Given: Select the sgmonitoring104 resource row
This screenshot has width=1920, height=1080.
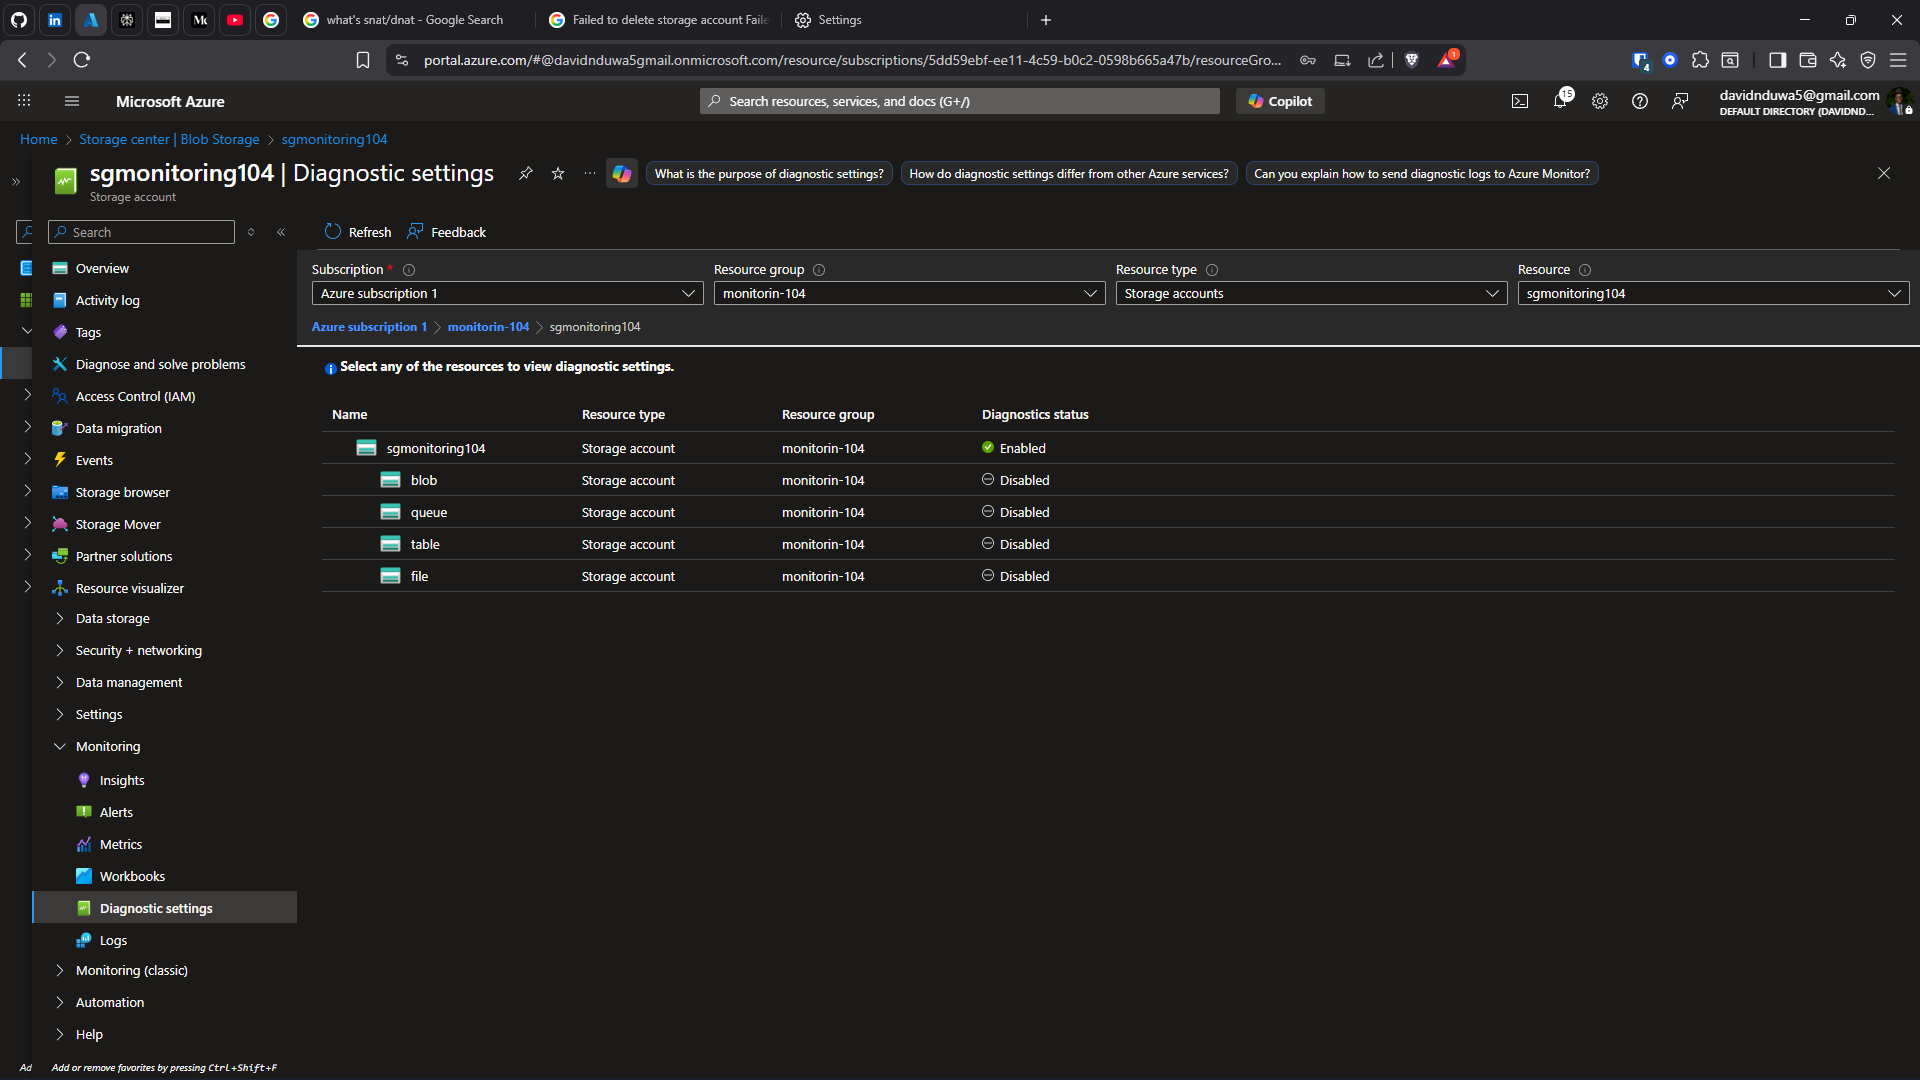Looking at the screenshot, I should 1108,448.
